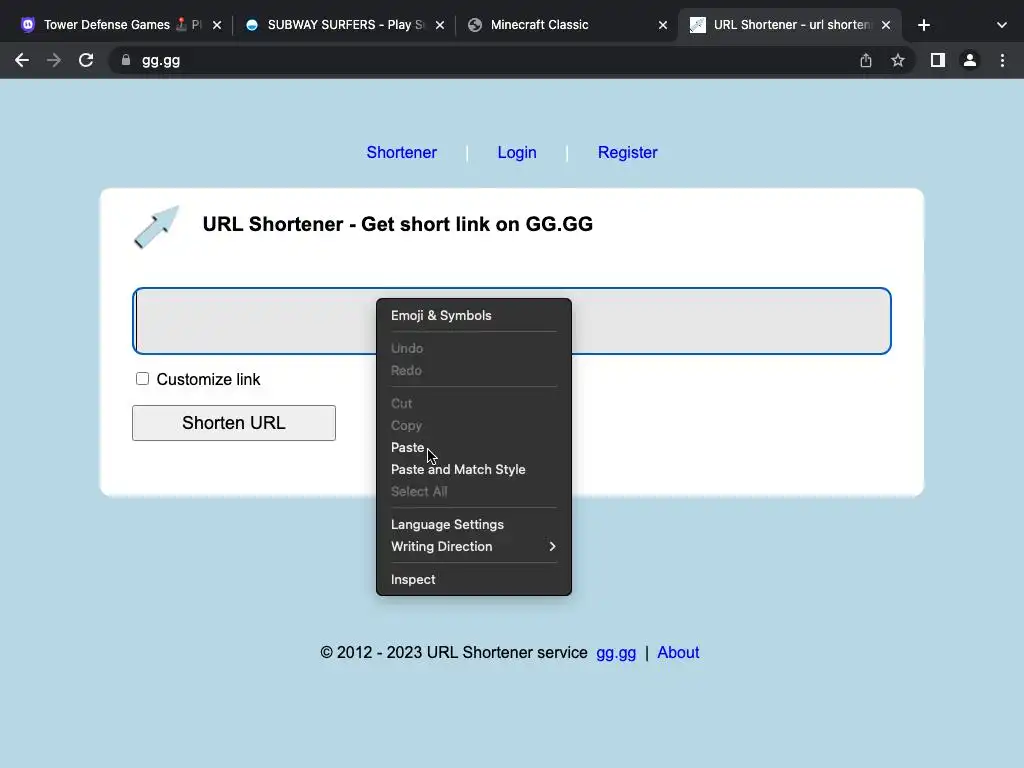This screenshot has width=1024, height=768.
Task: Select the URL Shortener tab
Action: coord(790,25)
